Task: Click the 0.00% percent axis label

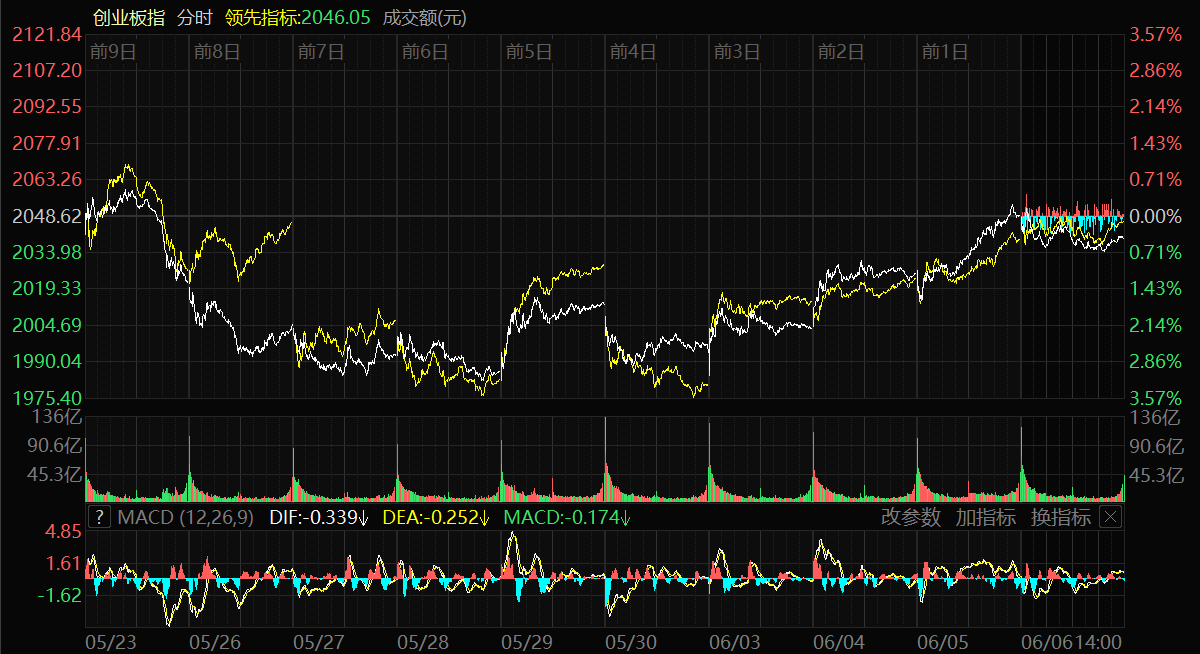Action: (1154, 216)
